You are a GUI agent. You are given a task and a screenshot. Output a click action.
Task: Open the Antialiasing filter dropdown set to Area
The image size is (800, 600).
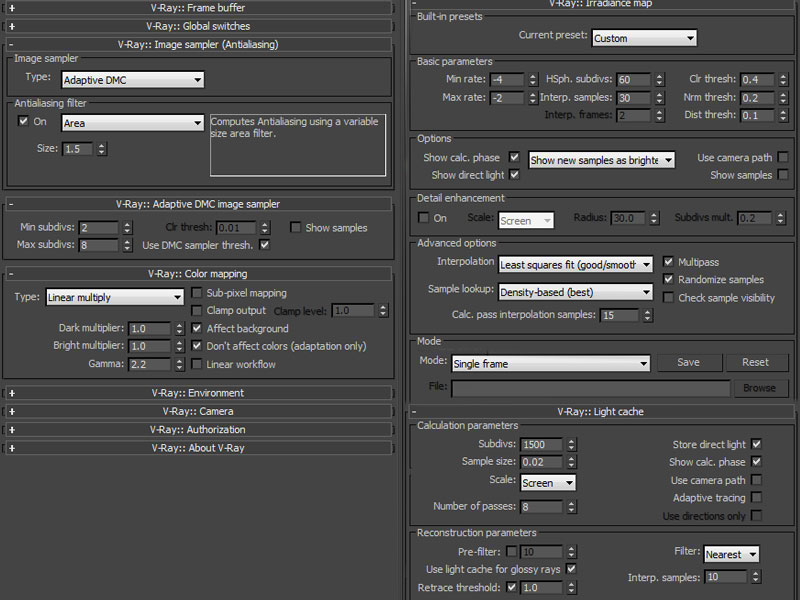(133, 123)
